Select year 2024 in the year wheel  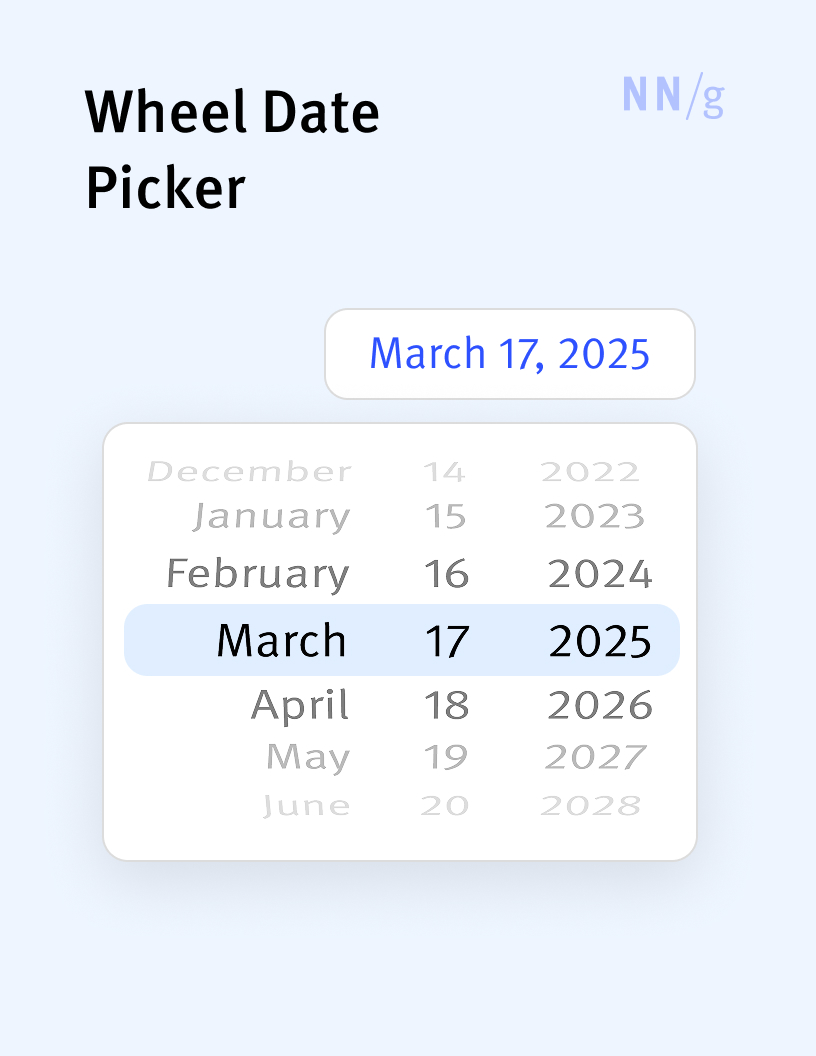[600, 574]
